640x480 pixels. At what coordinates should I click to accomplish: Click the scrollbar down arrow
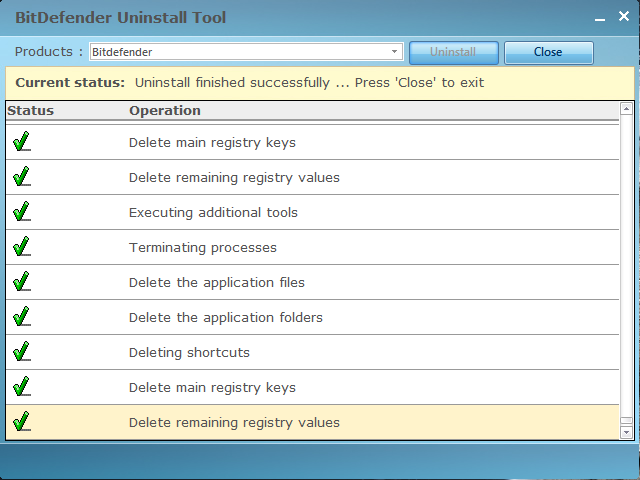pyautogui.click(x=626, y=432)
